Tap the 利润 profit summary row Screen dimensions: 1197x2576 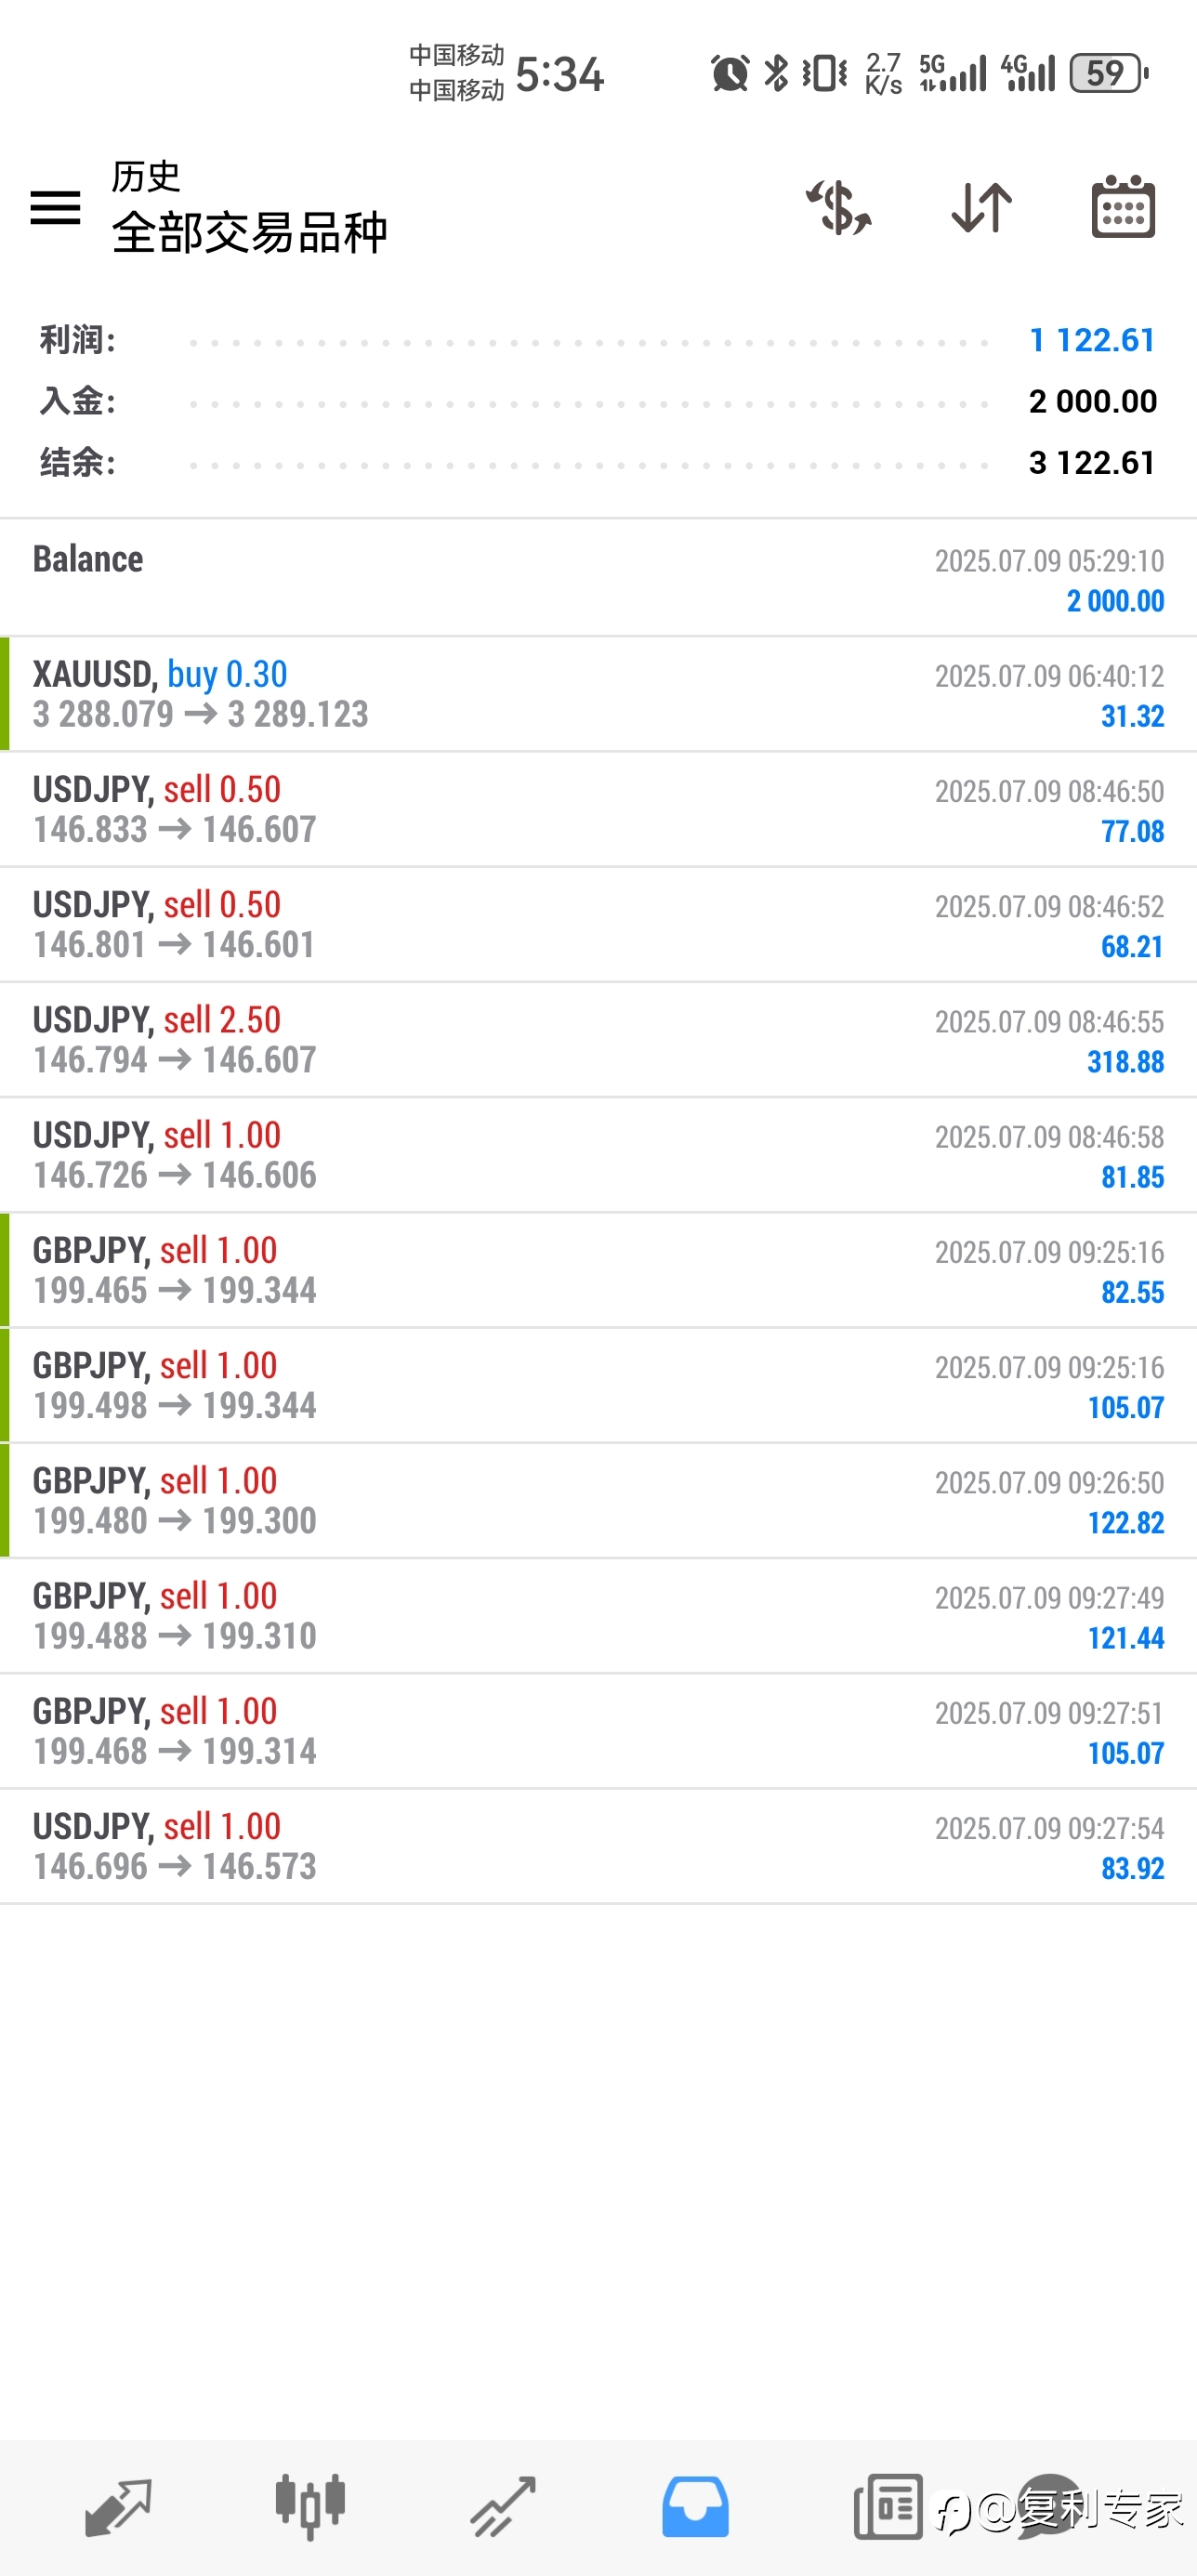[x=598, y=340]
